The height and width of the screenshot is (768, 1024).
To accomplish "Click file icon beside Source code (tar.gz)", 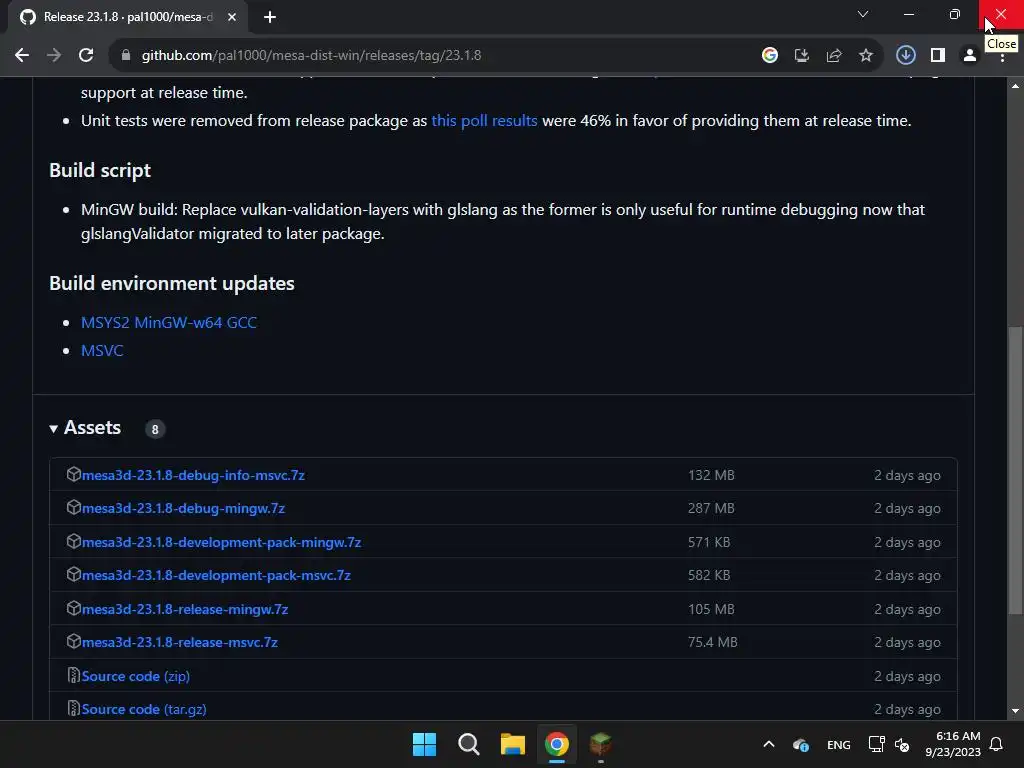I will (74, 708).
